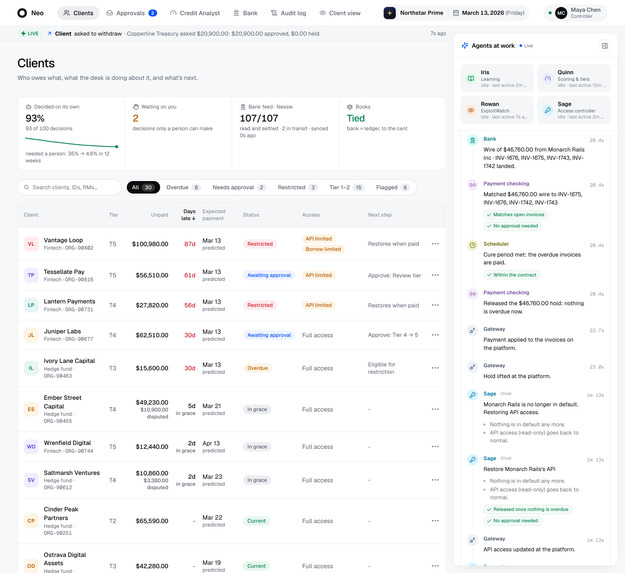
Task: Click the Agents at work sparkle icon
Action: pos(465,46)
